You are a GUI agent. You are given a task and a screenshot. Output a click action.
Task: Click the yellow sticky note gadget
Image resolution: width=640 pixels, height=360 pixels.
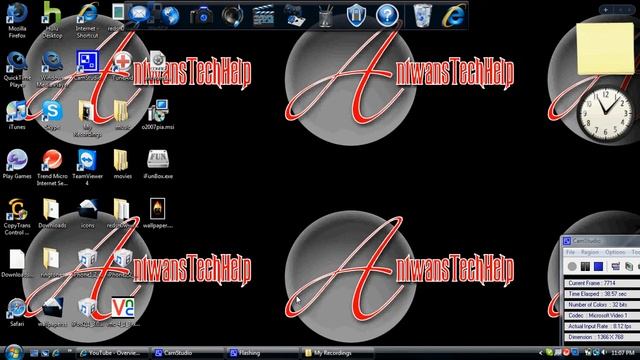point(605,49)
